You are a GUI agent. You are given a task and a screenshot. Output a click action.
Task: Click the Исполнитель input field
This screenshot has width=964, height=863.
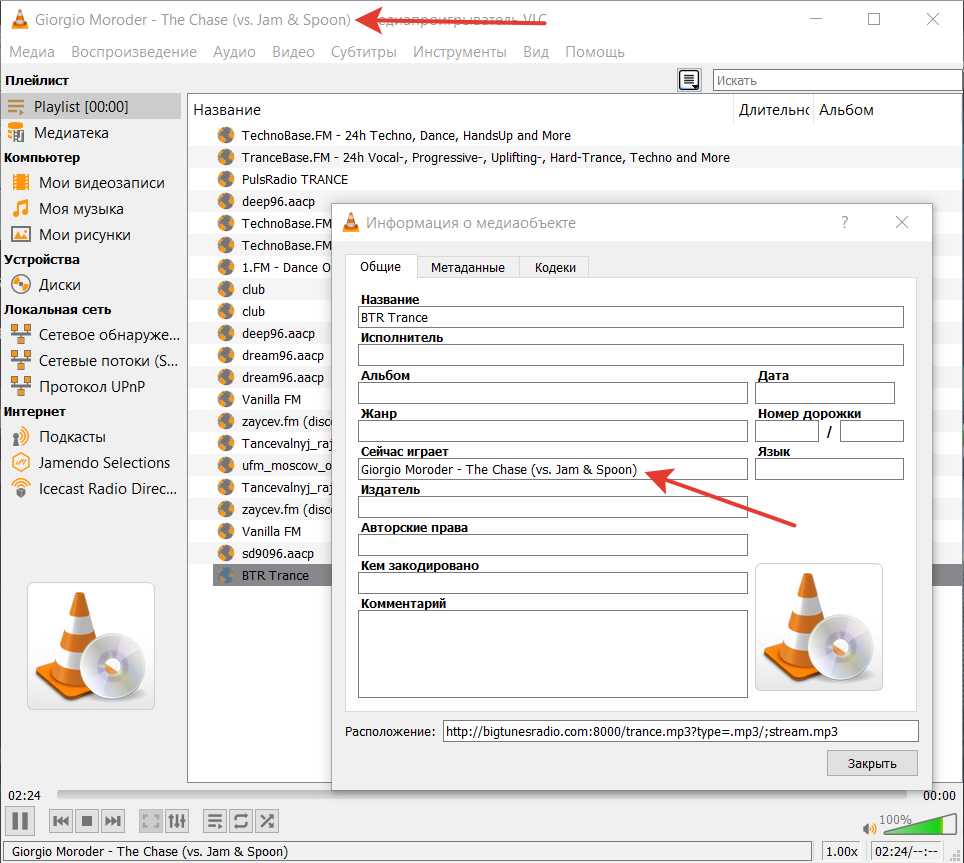[x=631, y=355]
